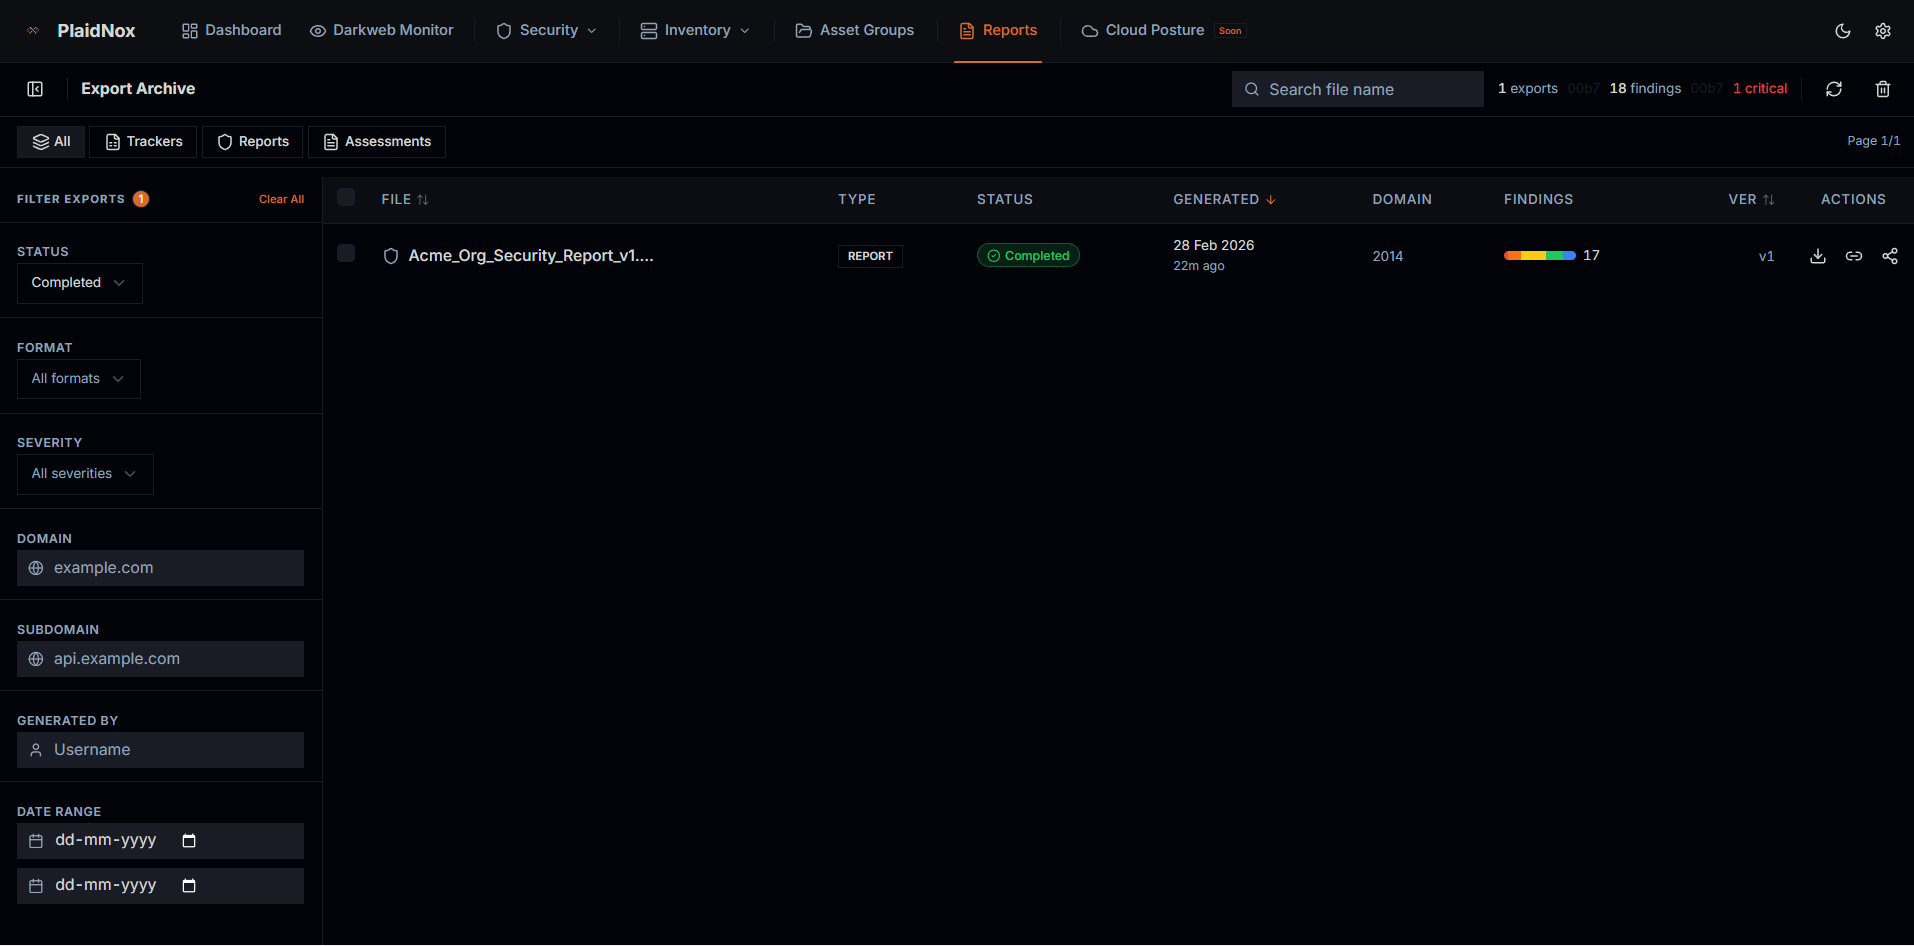The width and height of the screenshot is (1914, 946).
Task: Share the Acme Org Security Report
Action: pyautogui.click(x=1890, y=256)
